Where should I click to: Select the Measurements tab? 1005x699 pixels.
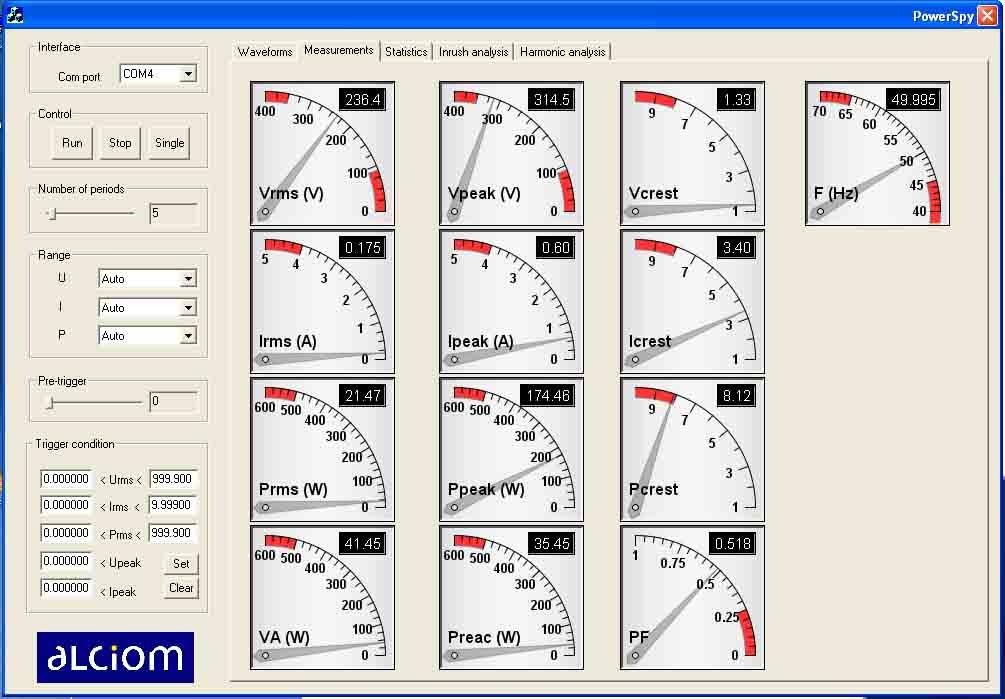pyautogui.click(x=338, y=50)
